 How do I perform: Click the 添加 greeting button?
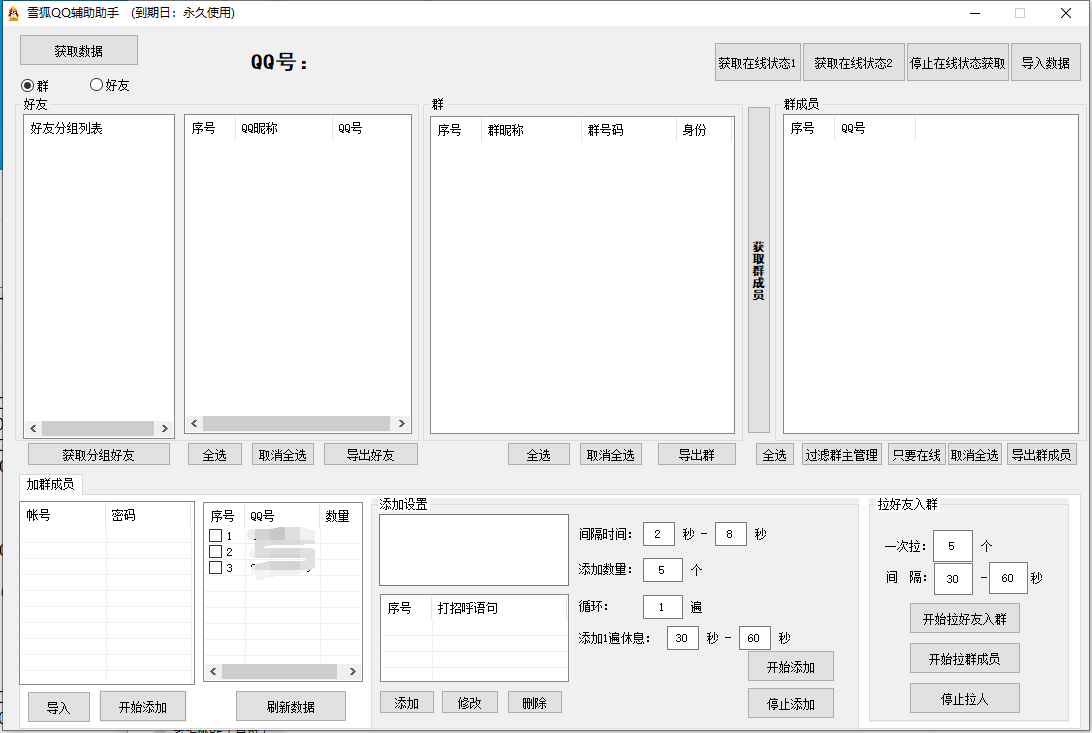coord(407,702)
